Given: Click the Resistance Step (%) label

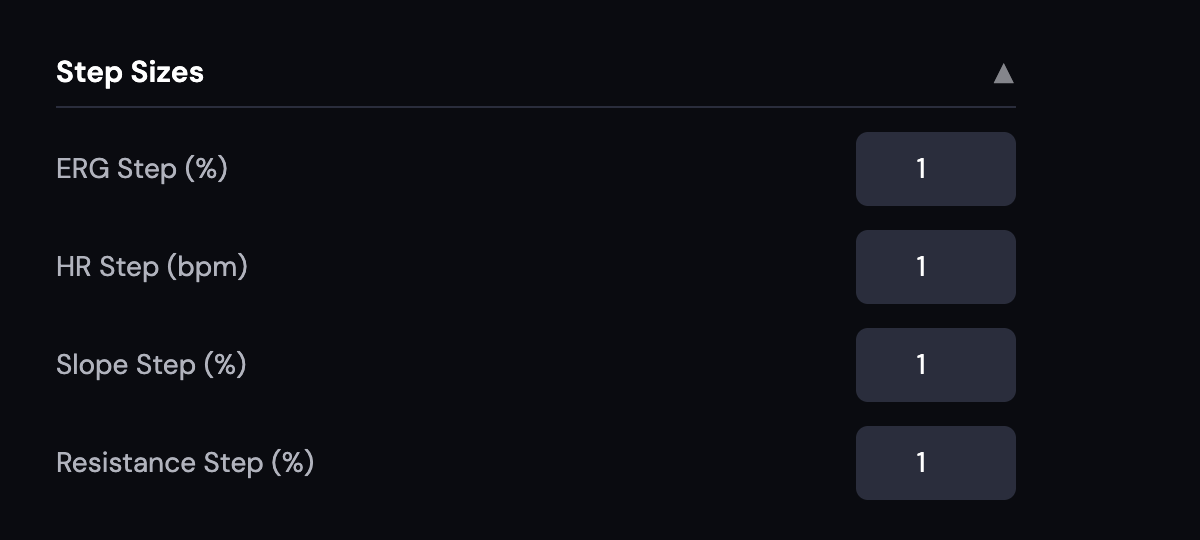Looking at the screenshot, I should [x=185, y=463].
